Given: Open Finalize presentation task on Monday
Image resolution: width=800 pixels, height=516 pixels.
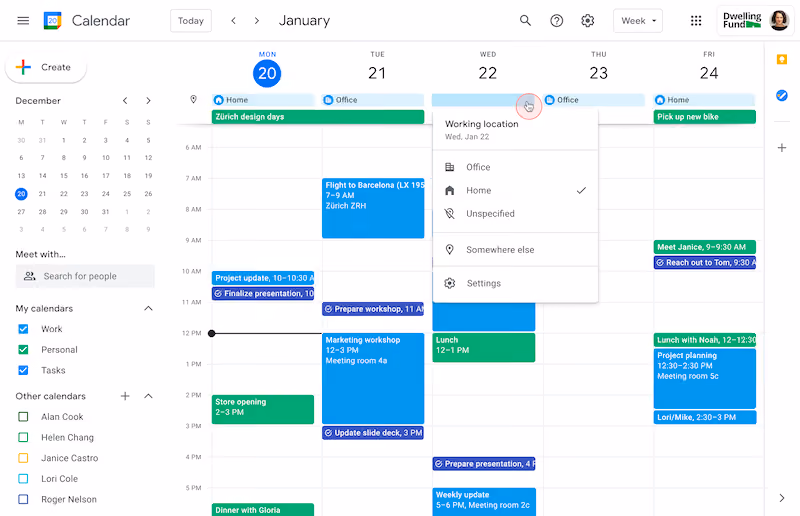Looking at the screenshot, I should pyautogui.click(x=263, y=293).
